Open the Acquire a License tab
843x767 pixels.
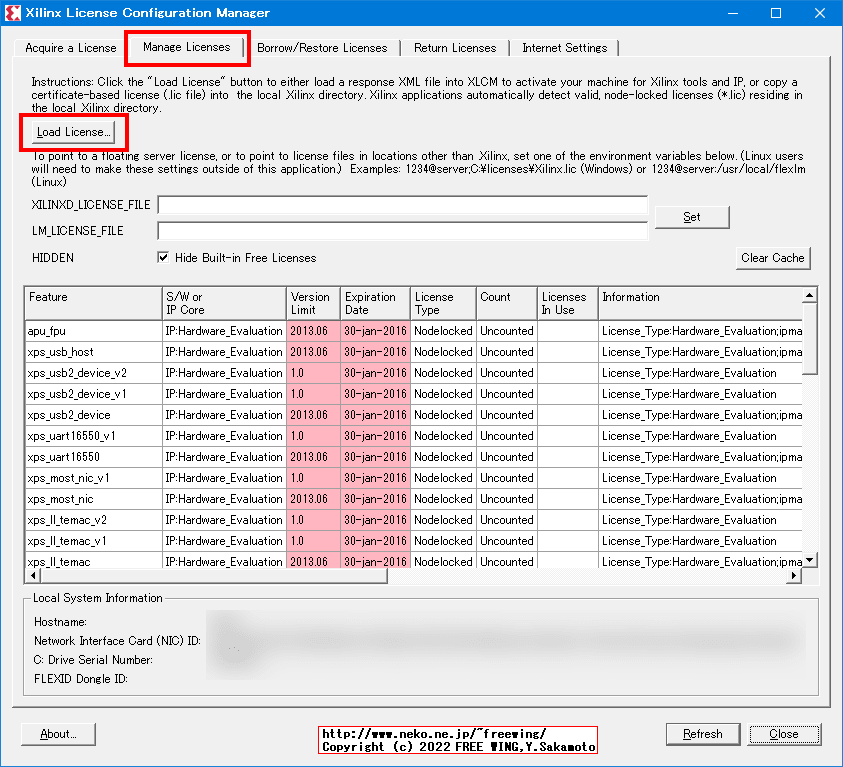tap(70, 48)
